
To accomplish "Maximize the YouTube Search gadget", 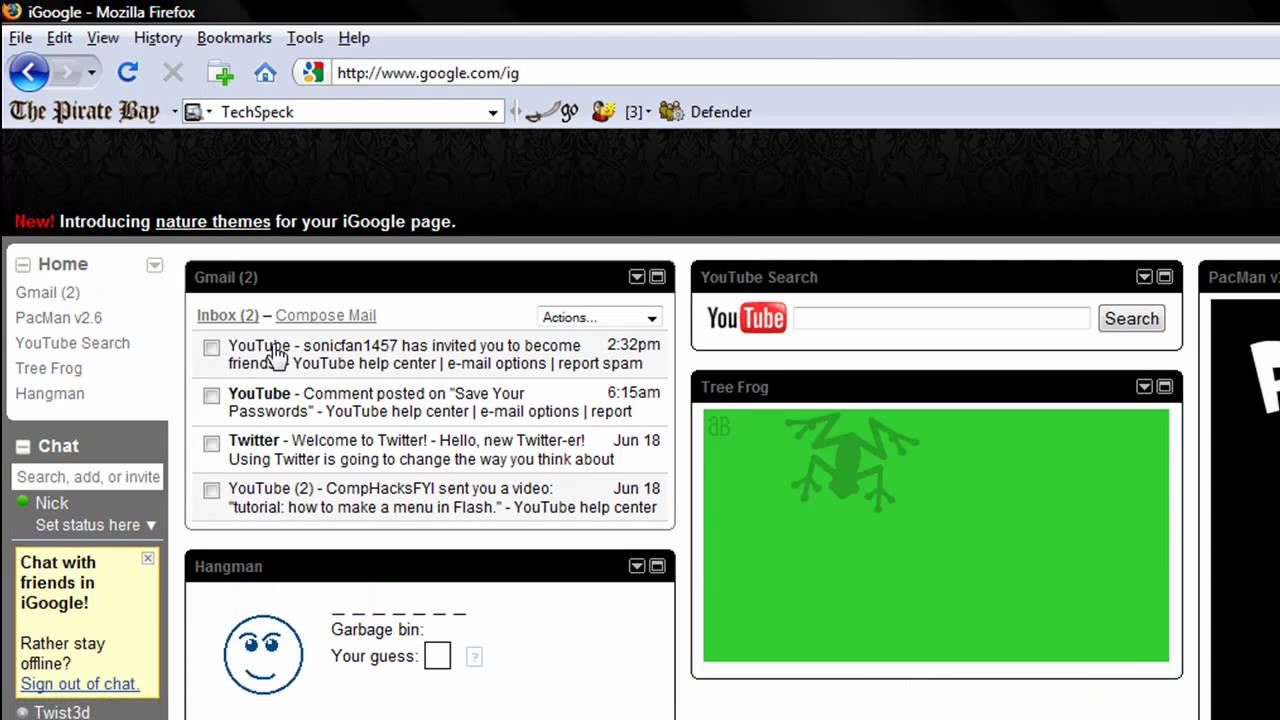I will [x=1165, y=277].
